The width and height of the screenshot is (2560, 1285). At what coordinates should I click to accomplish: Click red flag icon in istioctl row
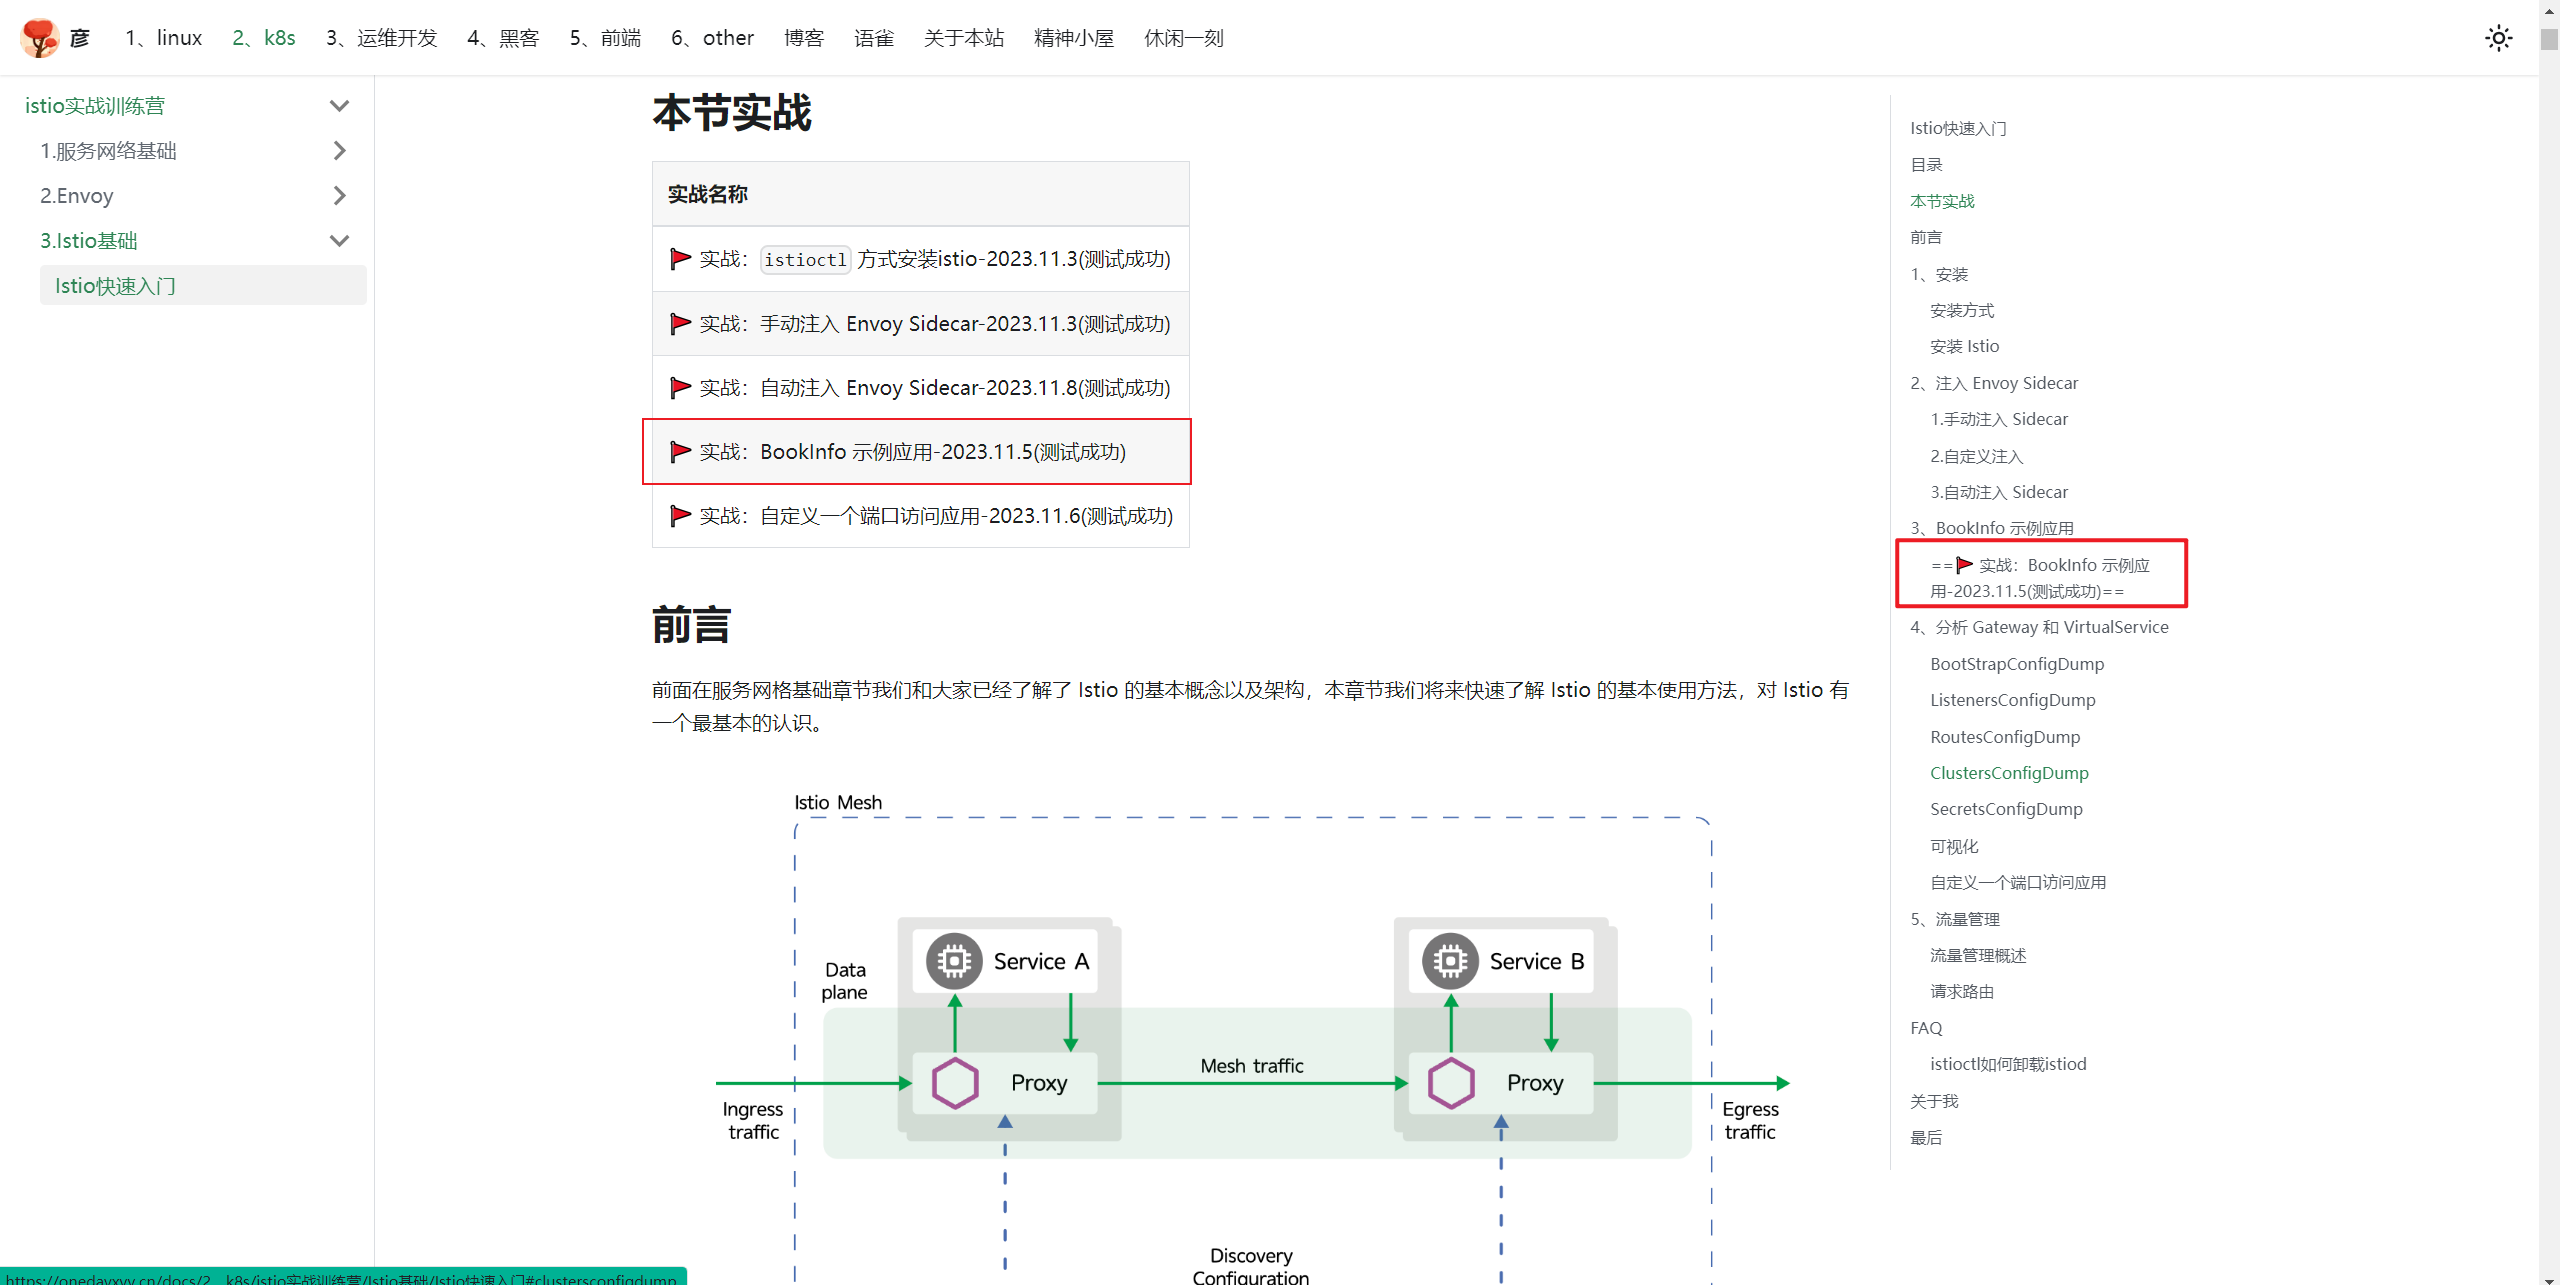coord(680,259)
